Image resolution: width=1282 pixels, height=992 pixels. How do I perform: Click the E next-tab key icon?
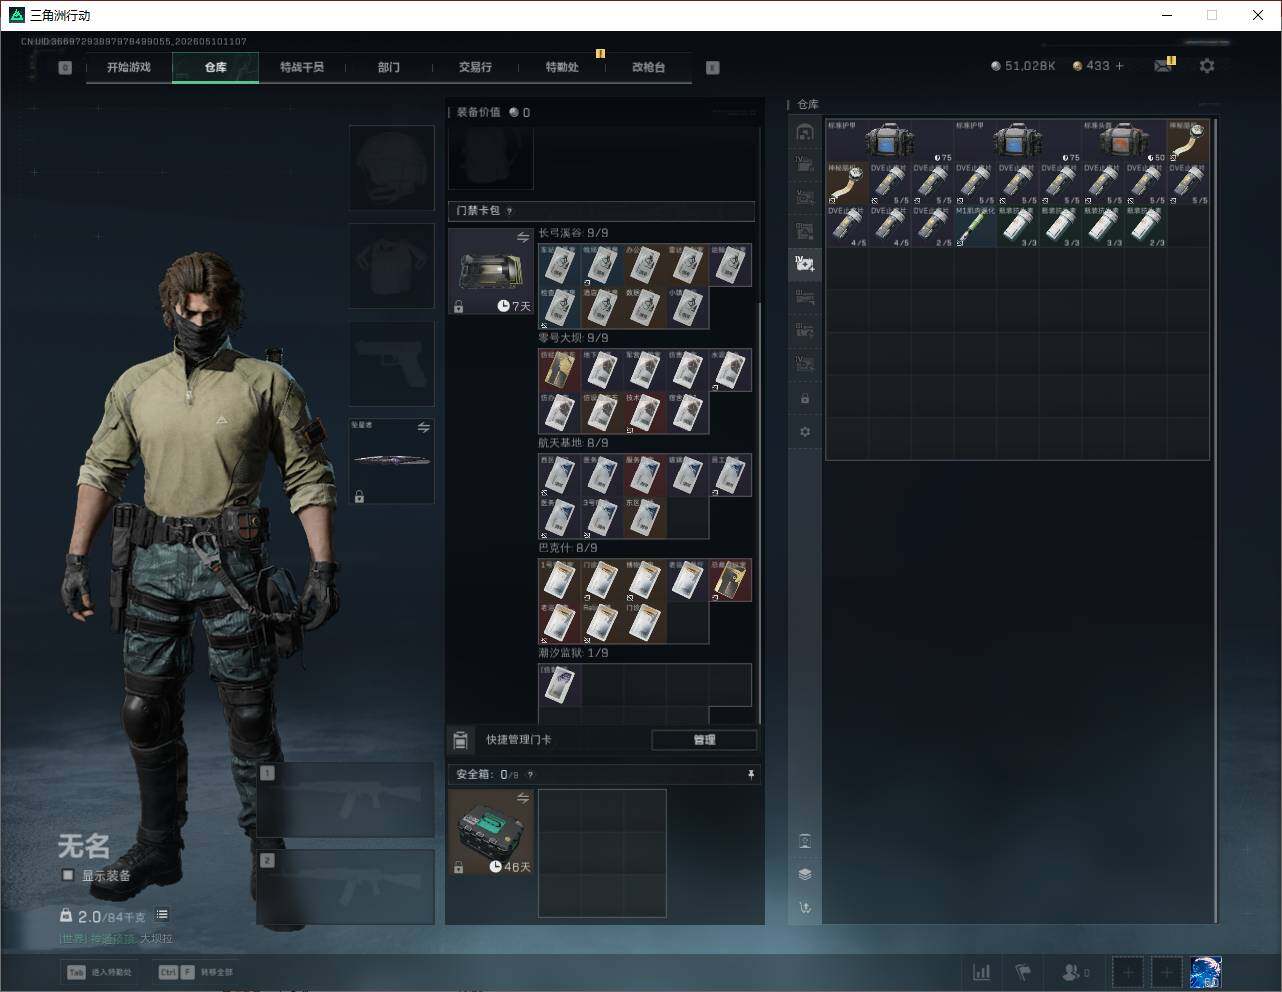713,68
